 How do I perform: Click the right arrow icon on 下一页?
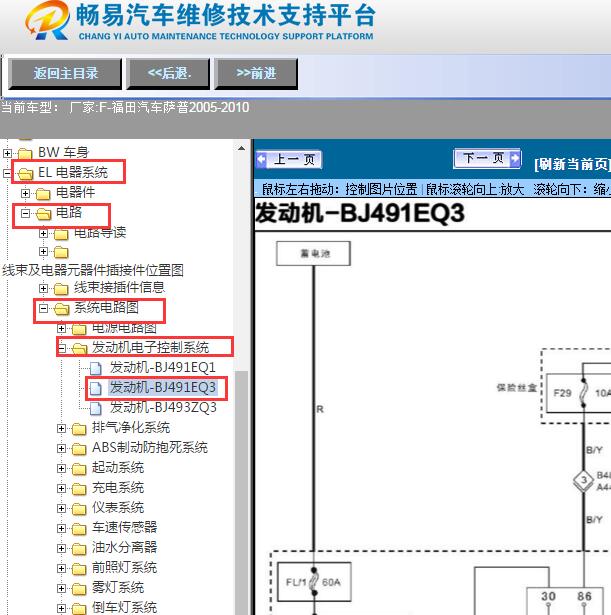(x=515, y=158)
